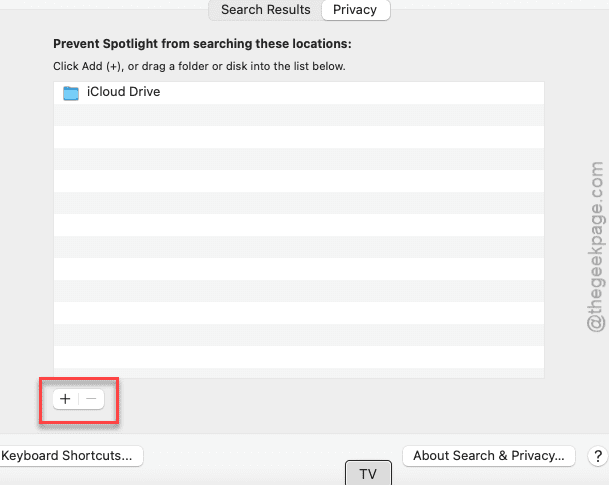Click the second empty row below iCloud Drive
609x485 pixels.
pyautogui.click(x=298, y=137)
